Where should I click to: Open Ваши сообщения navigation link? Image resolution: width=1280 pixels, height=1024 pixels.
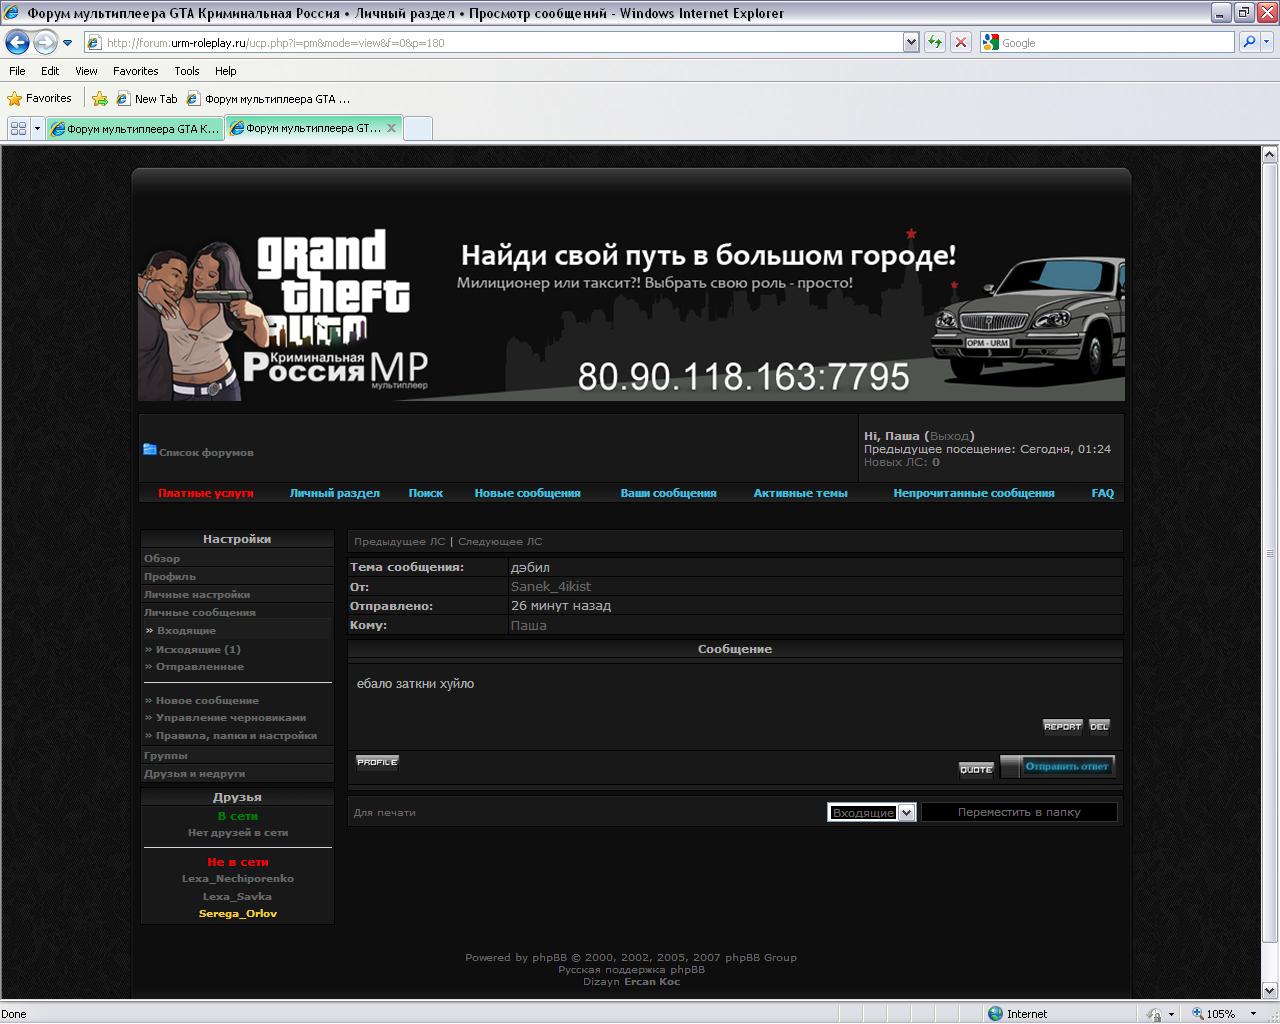click(x=668, y=493)
